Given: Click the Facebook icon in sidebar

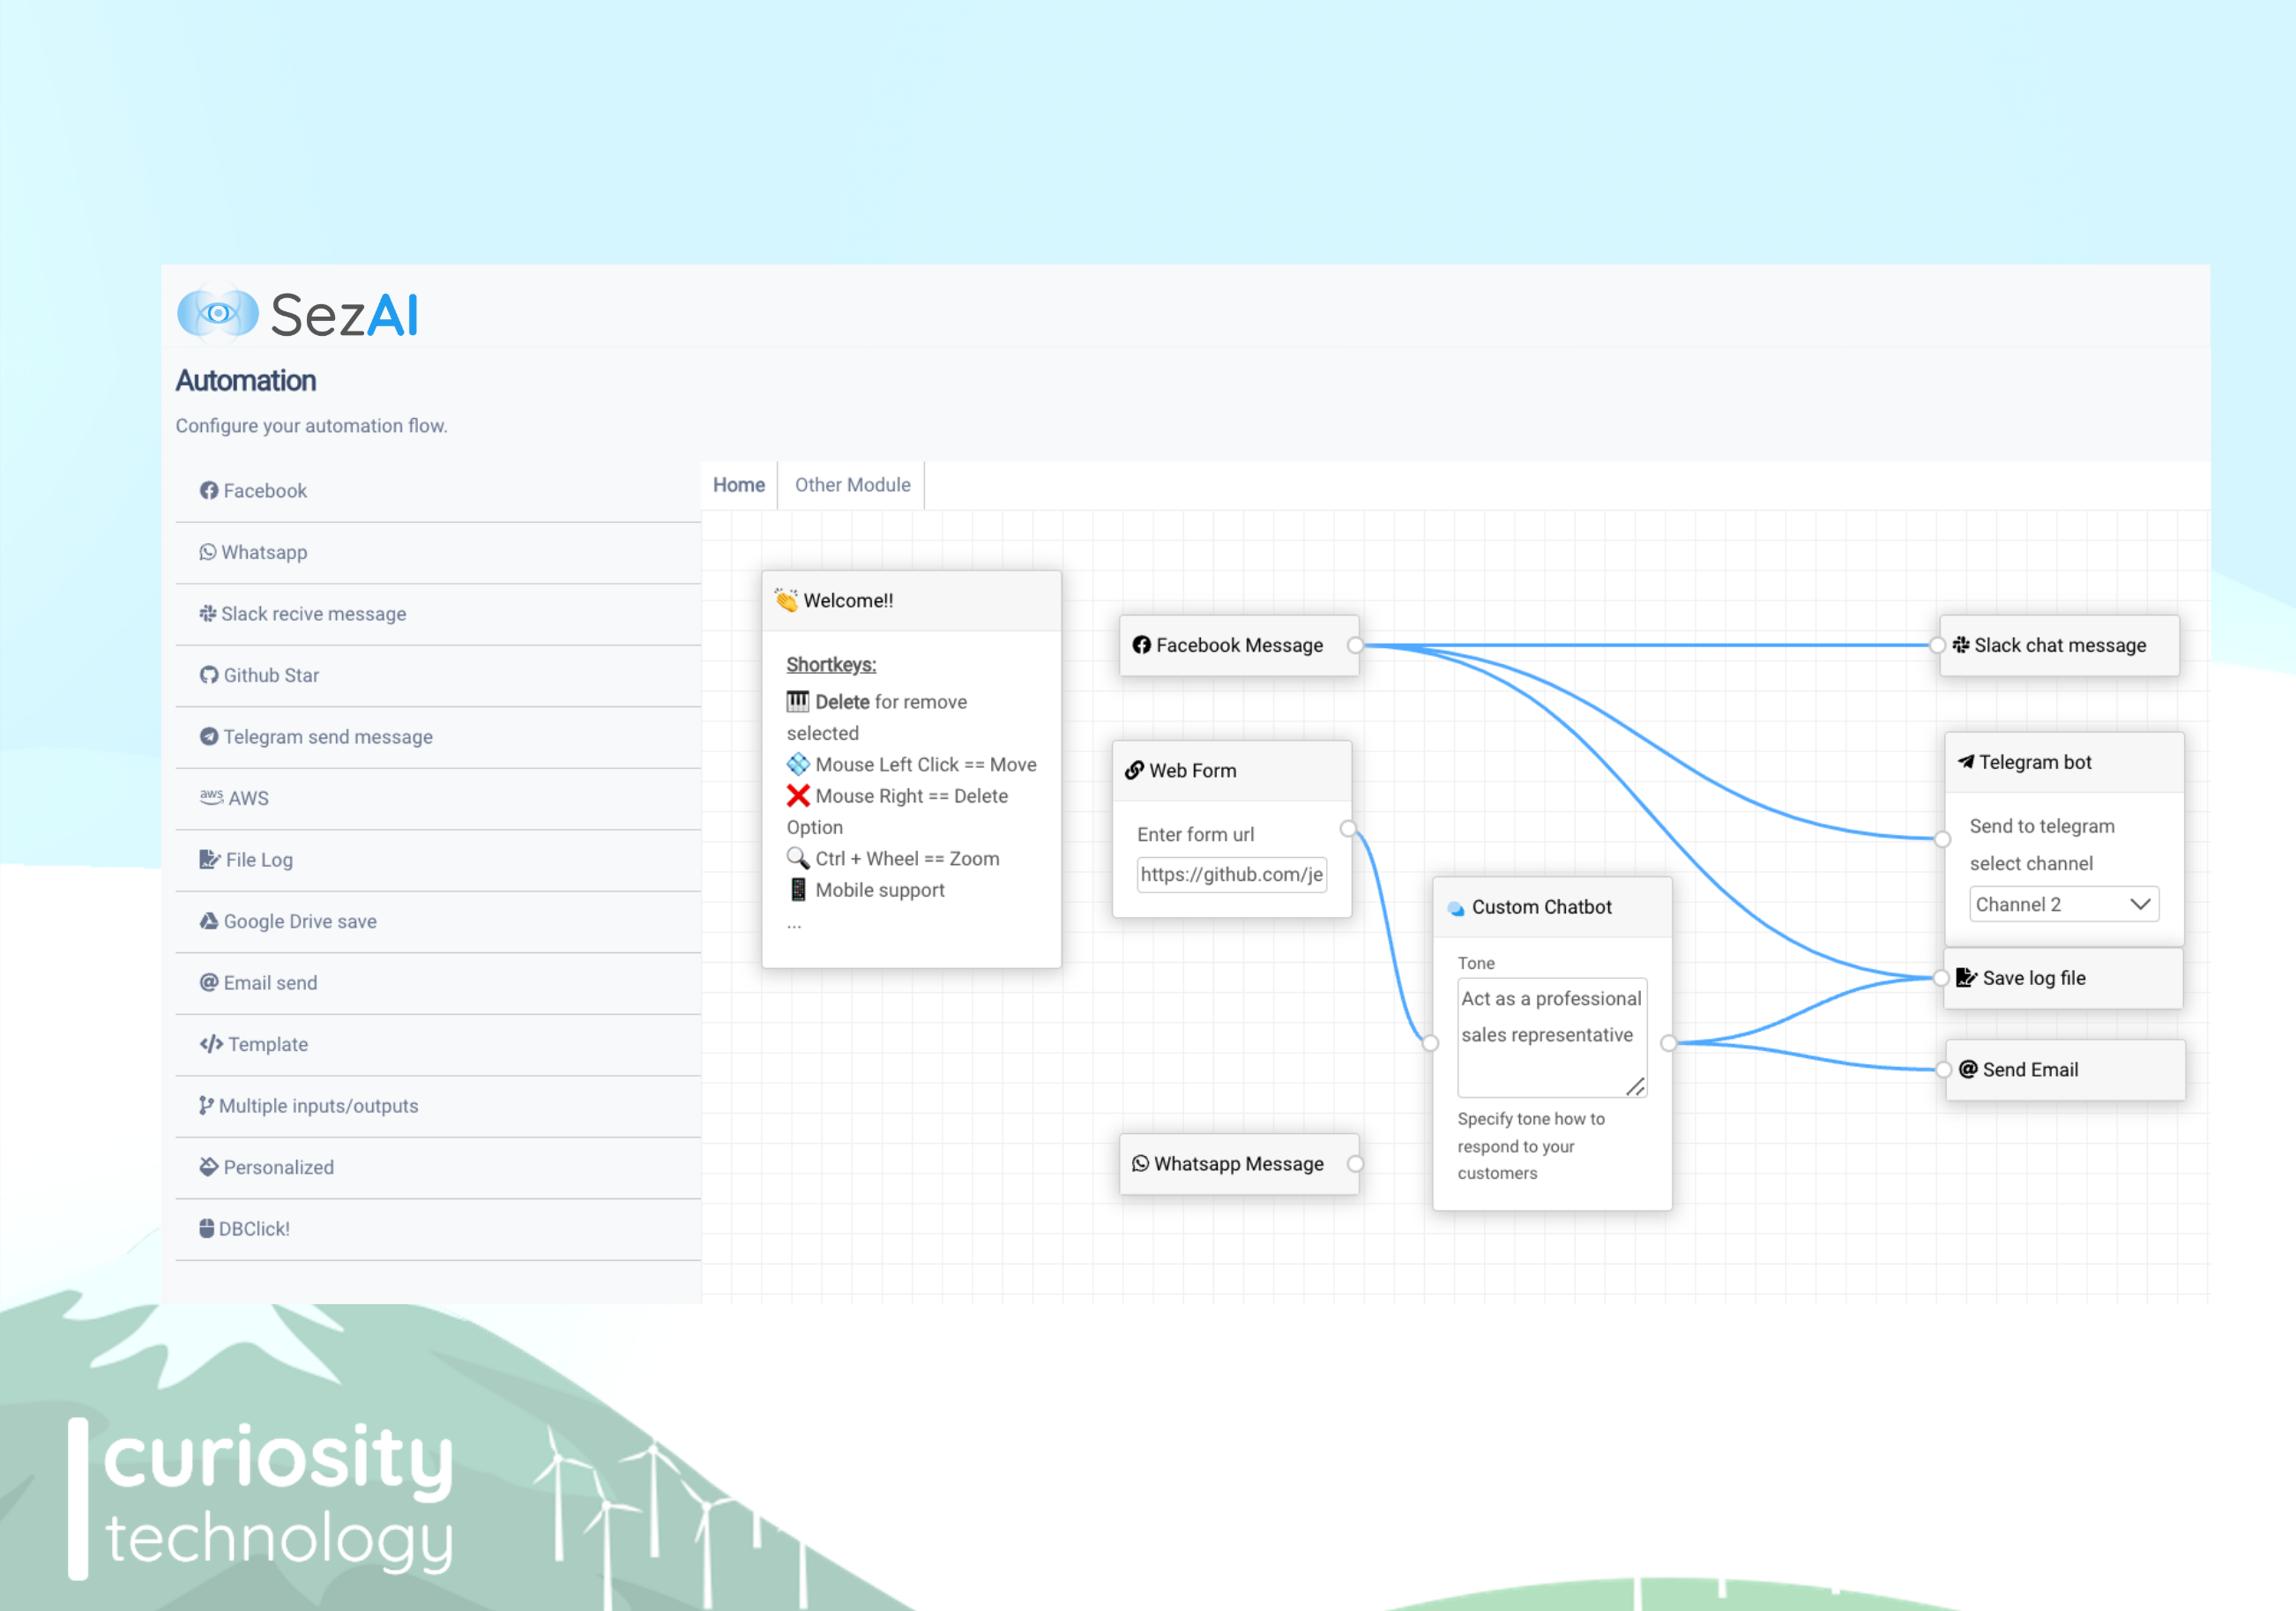Looking at the screenshot, I should [x=208, y=490].
